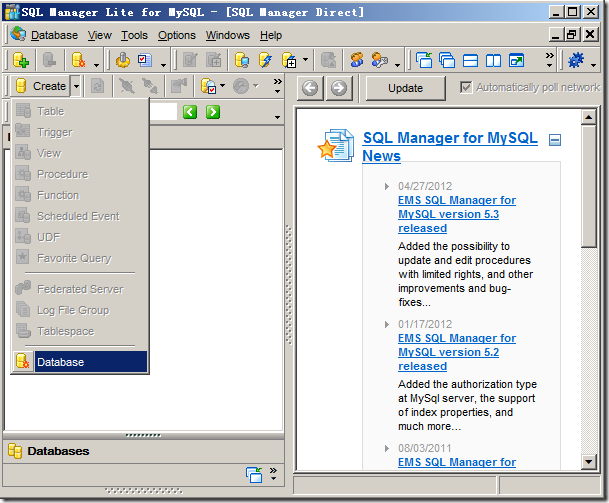
Task: Open the View menu in menu bar
Action: (99, 35)
